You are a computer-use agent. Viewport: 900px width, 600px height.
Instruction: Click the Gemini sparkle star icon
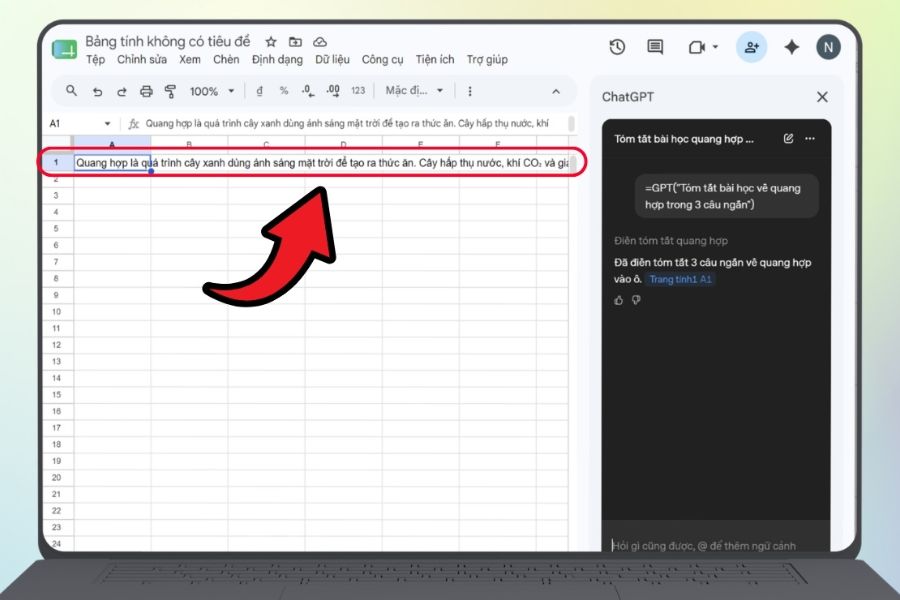tap(792, 47)
